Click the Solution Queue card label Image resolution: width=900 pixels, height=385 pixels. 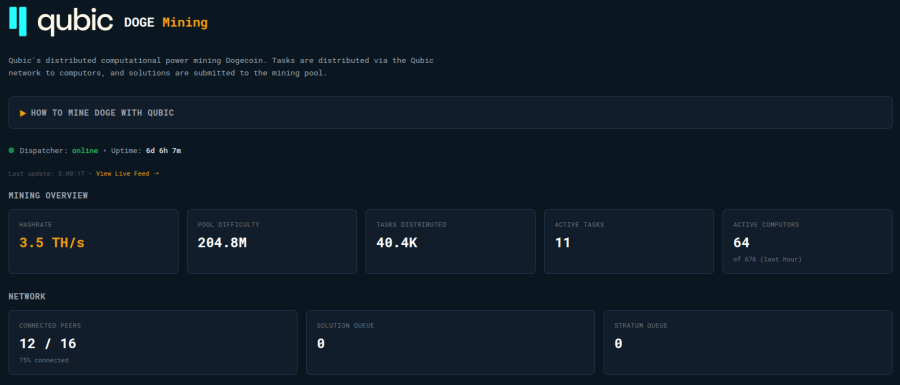pyautogui.click(x=346, y=326)
